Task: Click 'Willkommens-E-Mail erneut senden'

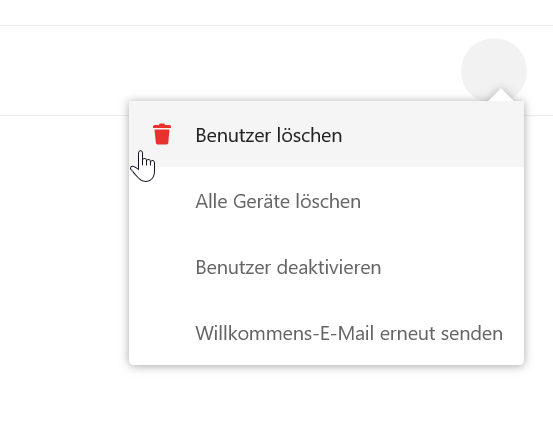Action: click(326, 332)
